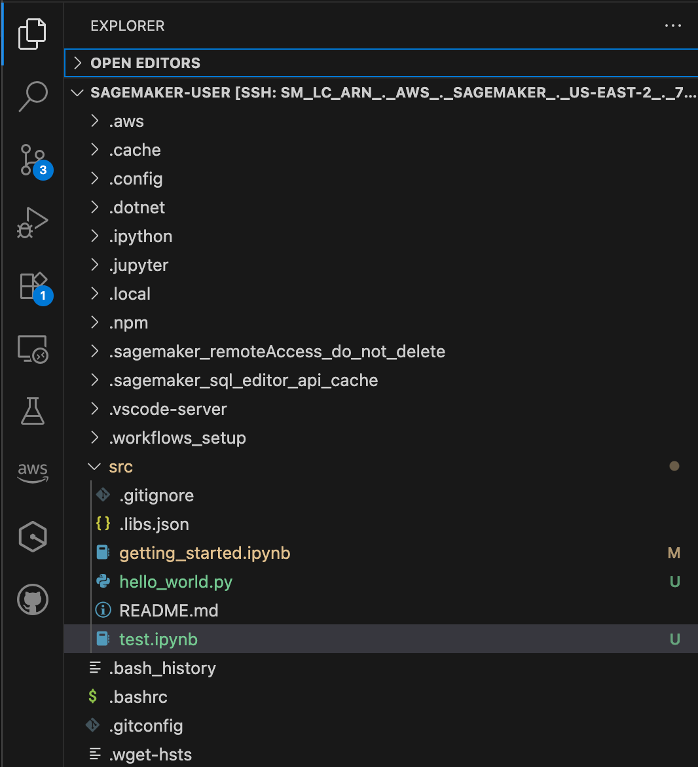Screen dimensions: 698x768
Task: Collapse the src folder
Action: [120, 467]
